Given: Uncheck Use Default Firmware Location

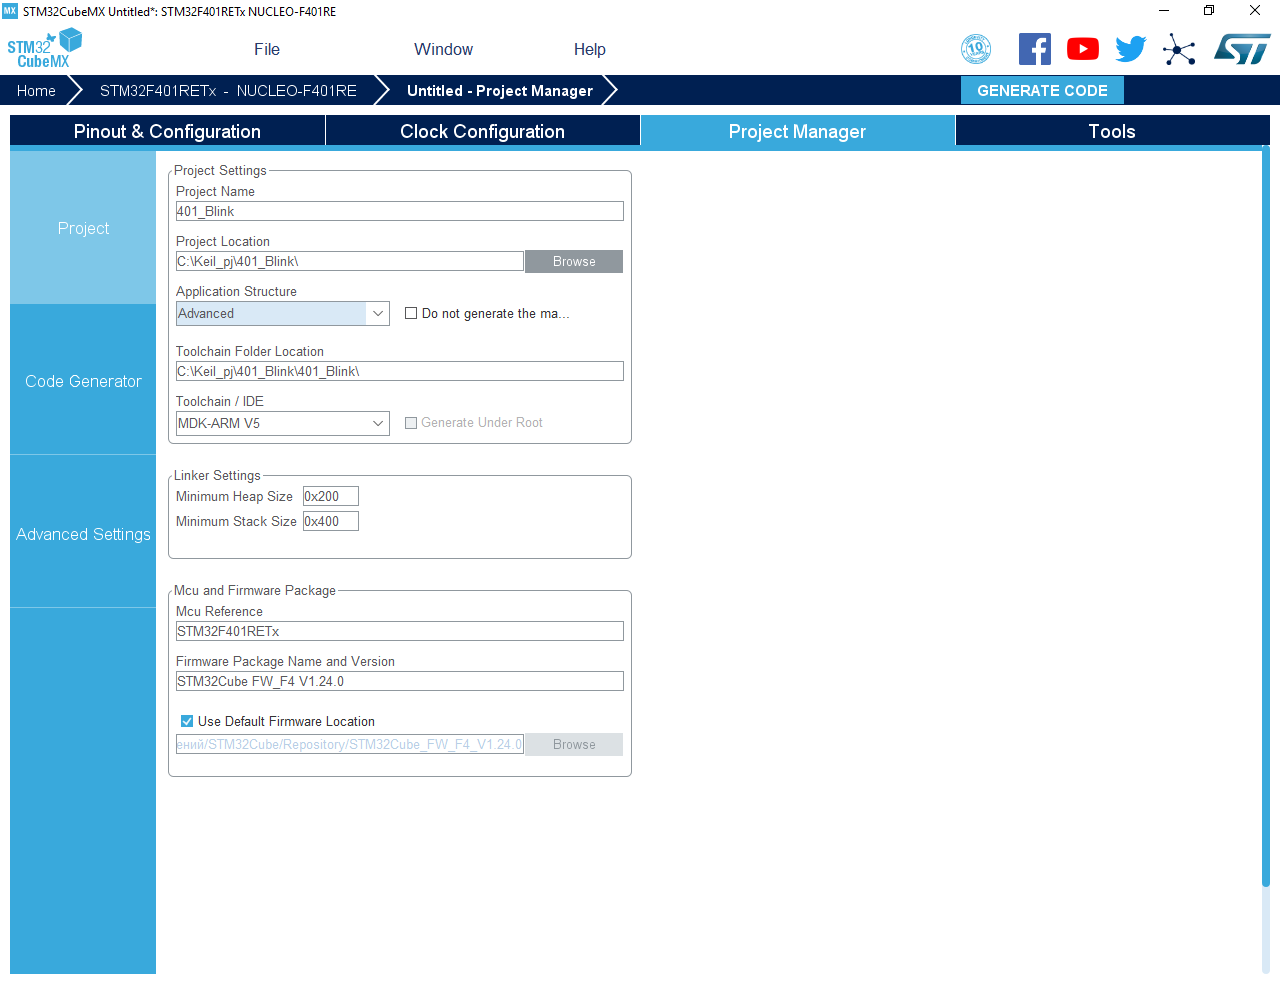Looking at the screenshot, I should [x=187, y=721].
